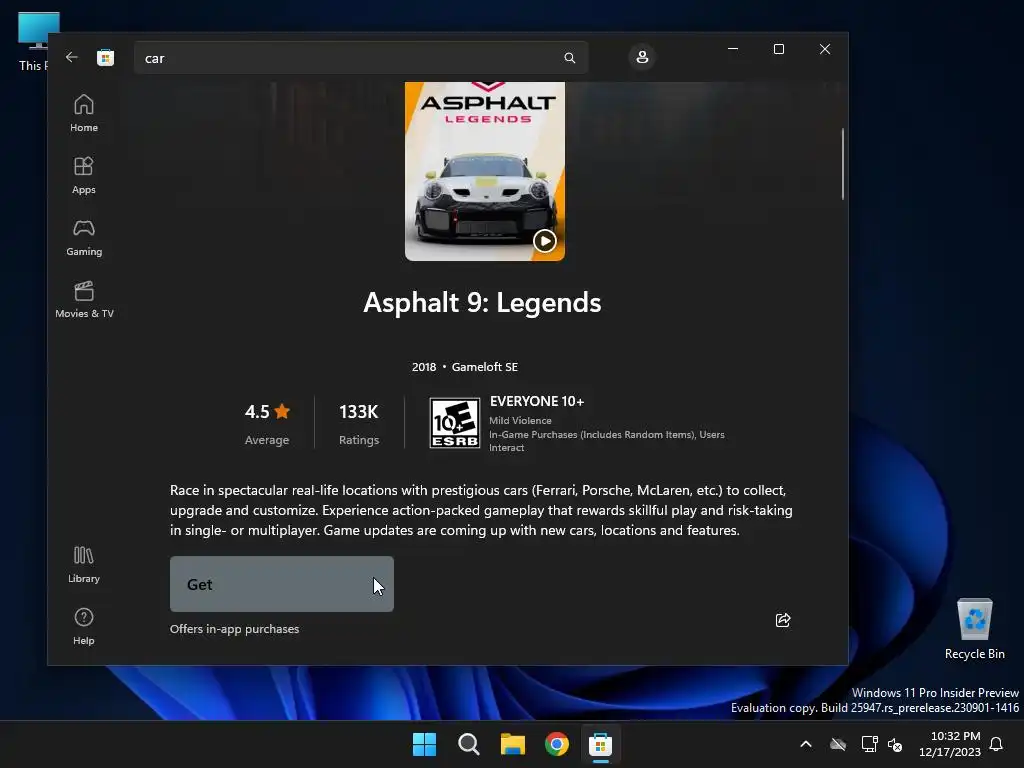Open Apps section in sidebar
This screenshot has height=768, width=1024.
pos(84,175)
